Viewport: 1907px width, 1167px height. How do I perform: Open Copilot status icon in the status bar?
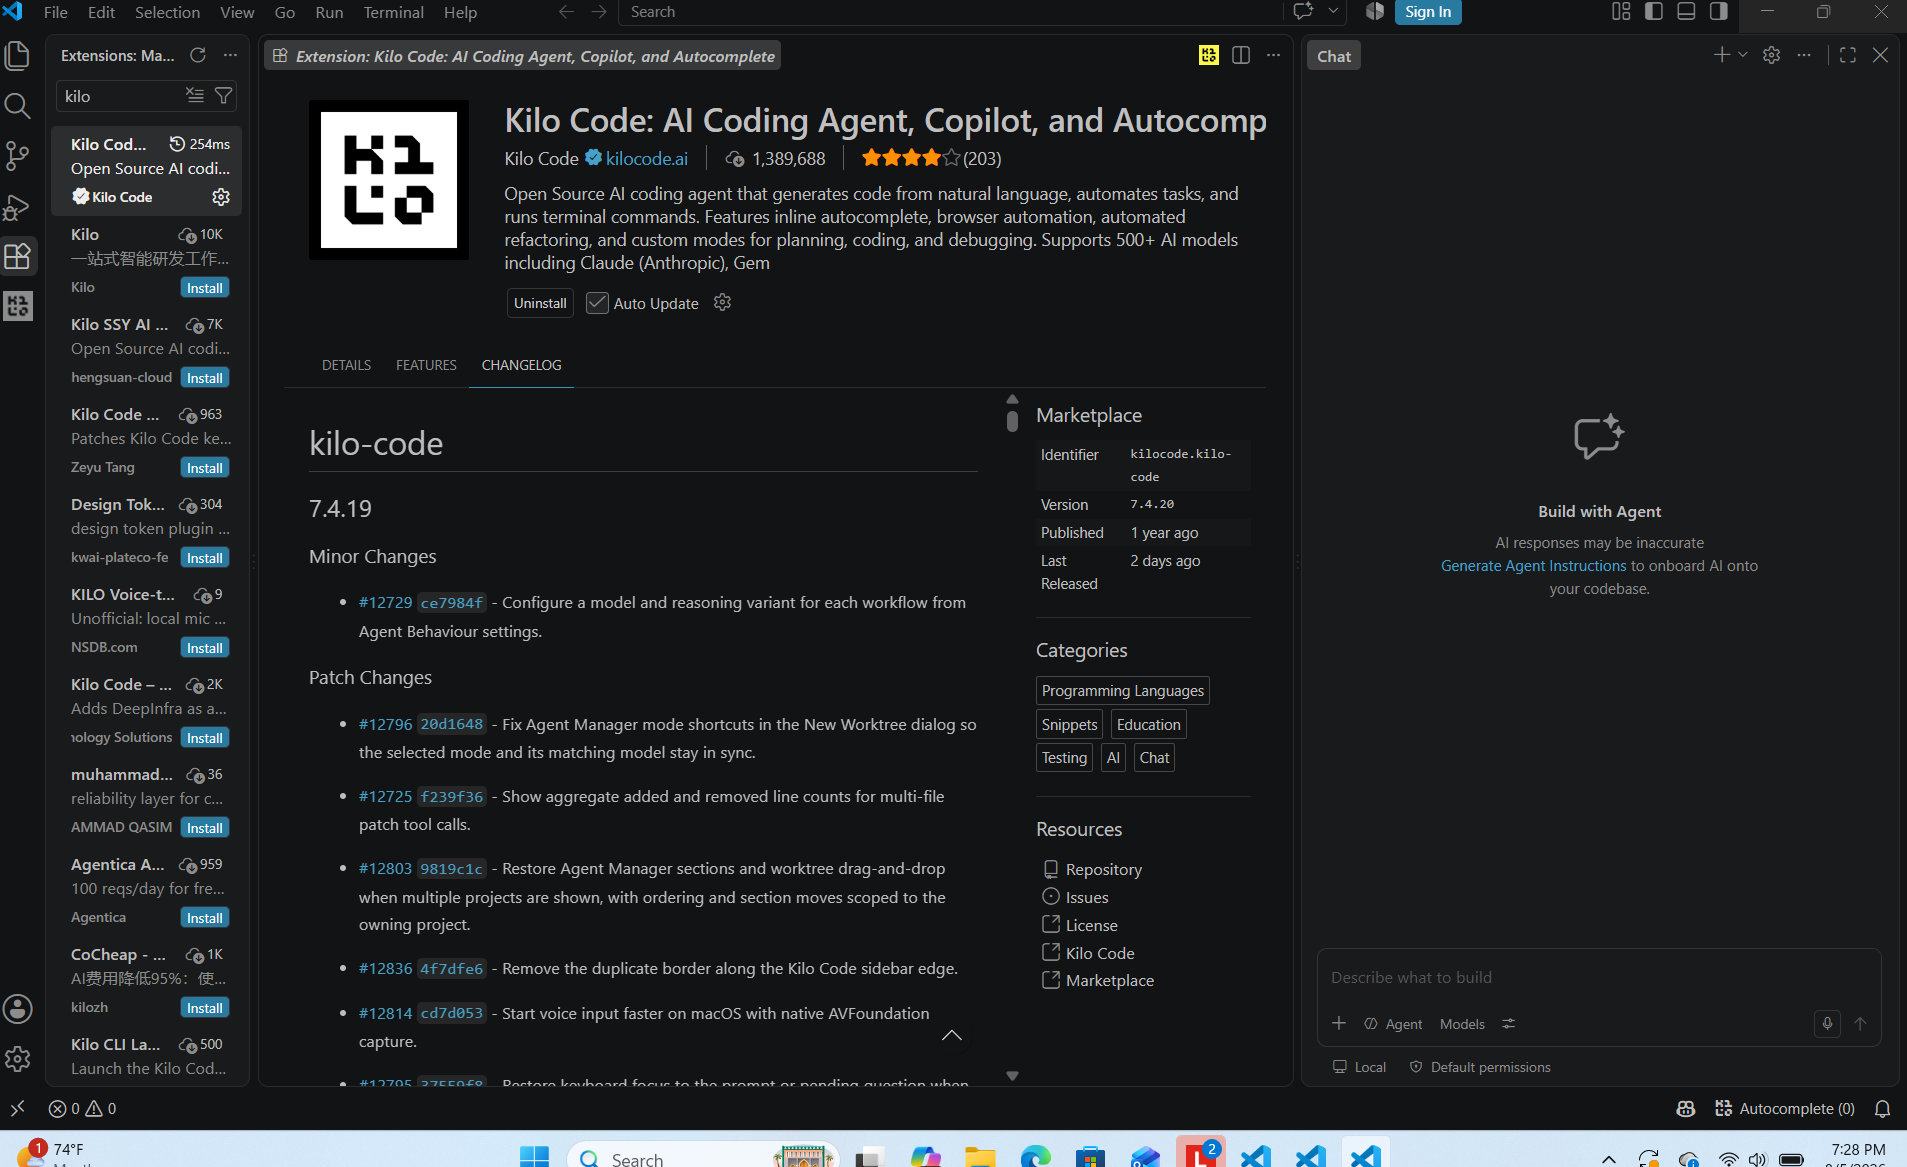click(1686, 1108)
